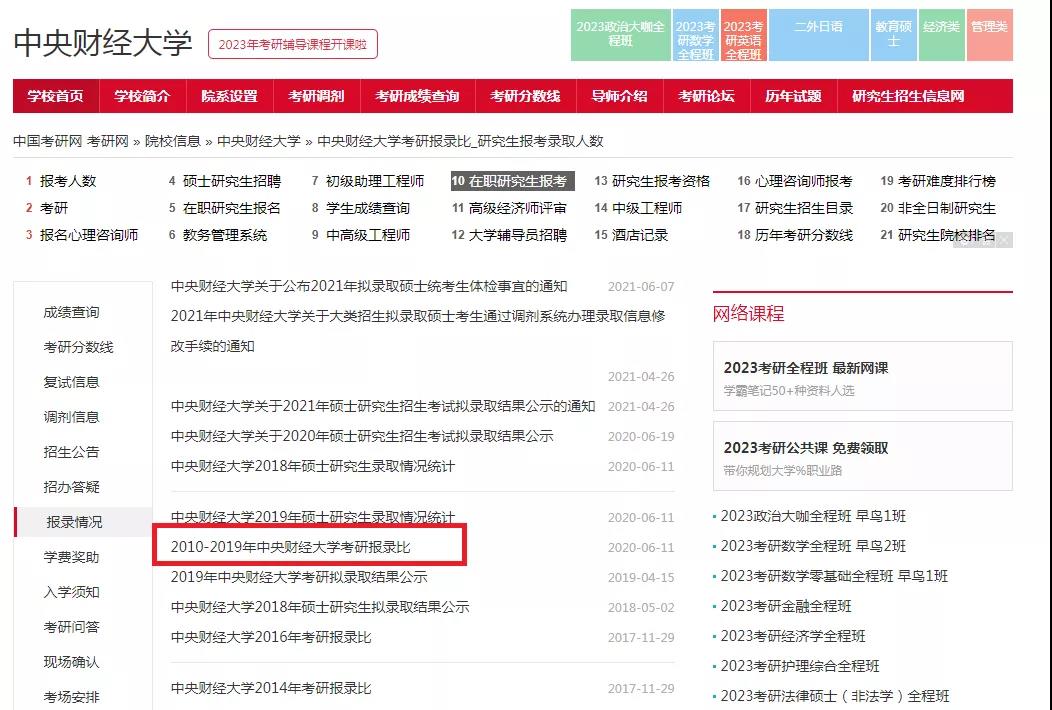Viewport: 1052px width, 710px height.
Task: Click the 考研难度排行榜 link
Action: (x=945, y=181)
